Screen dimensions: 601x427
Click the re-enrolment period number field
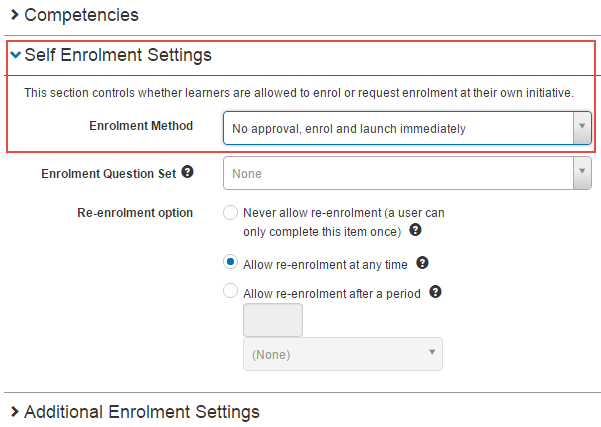(x=273, y=321)
